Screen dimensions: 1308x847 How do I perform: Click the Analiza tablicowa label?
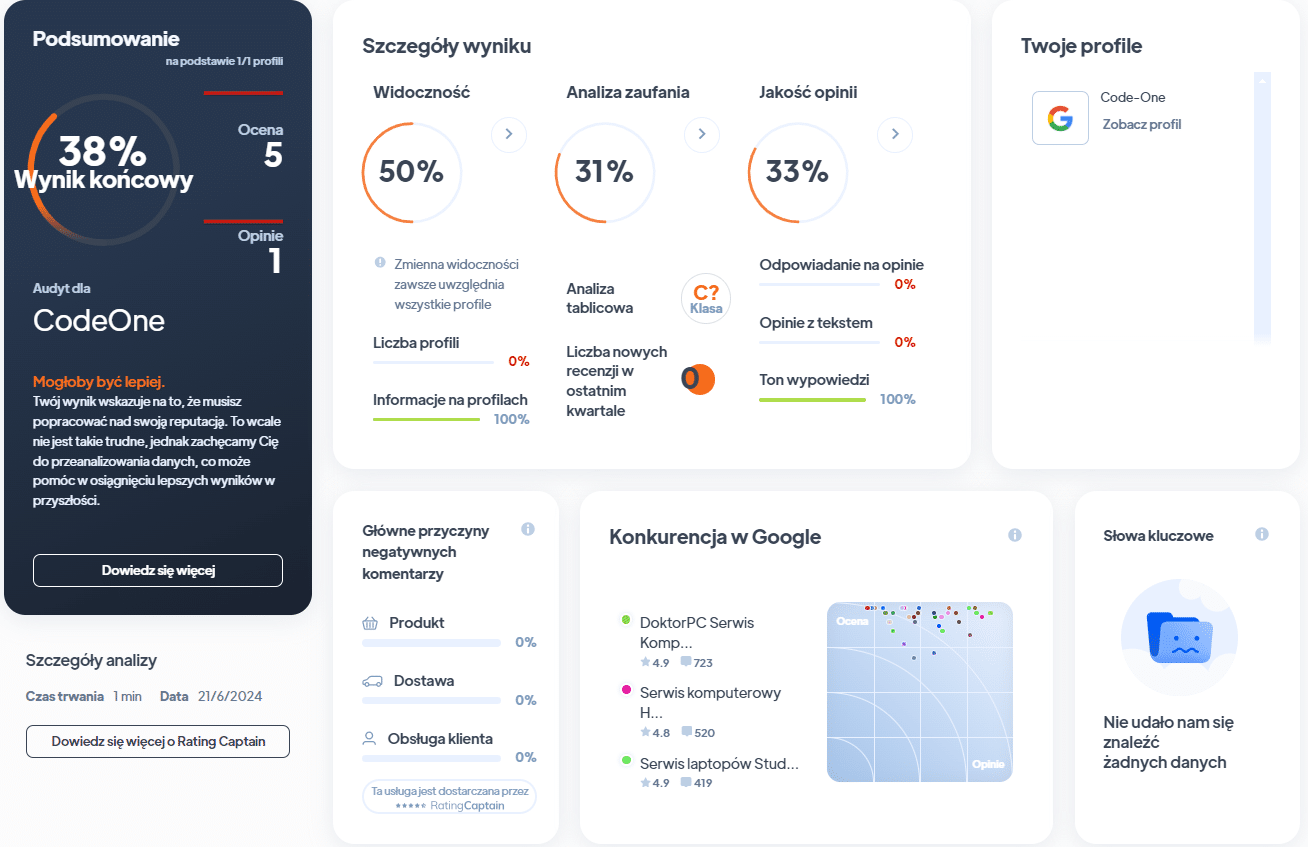pyautogui.click(x=600, y=298)
